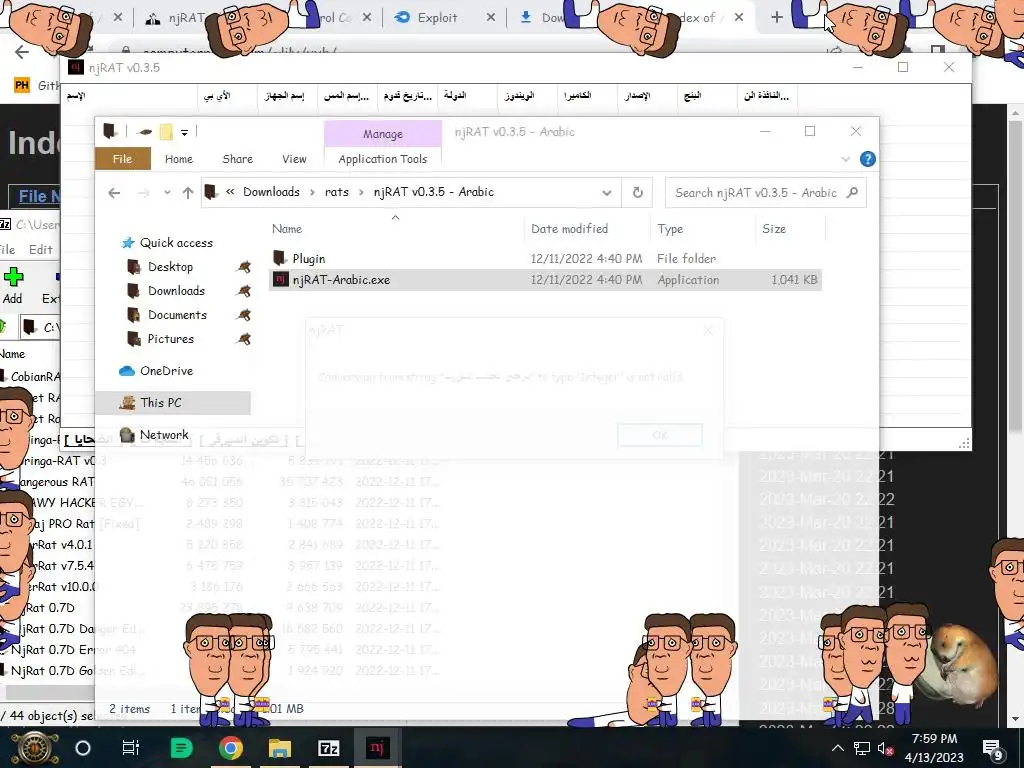Click the njRAT v0.3.5 title bar icon
Screen dimensions: 1024x768
tap(76, 67)
